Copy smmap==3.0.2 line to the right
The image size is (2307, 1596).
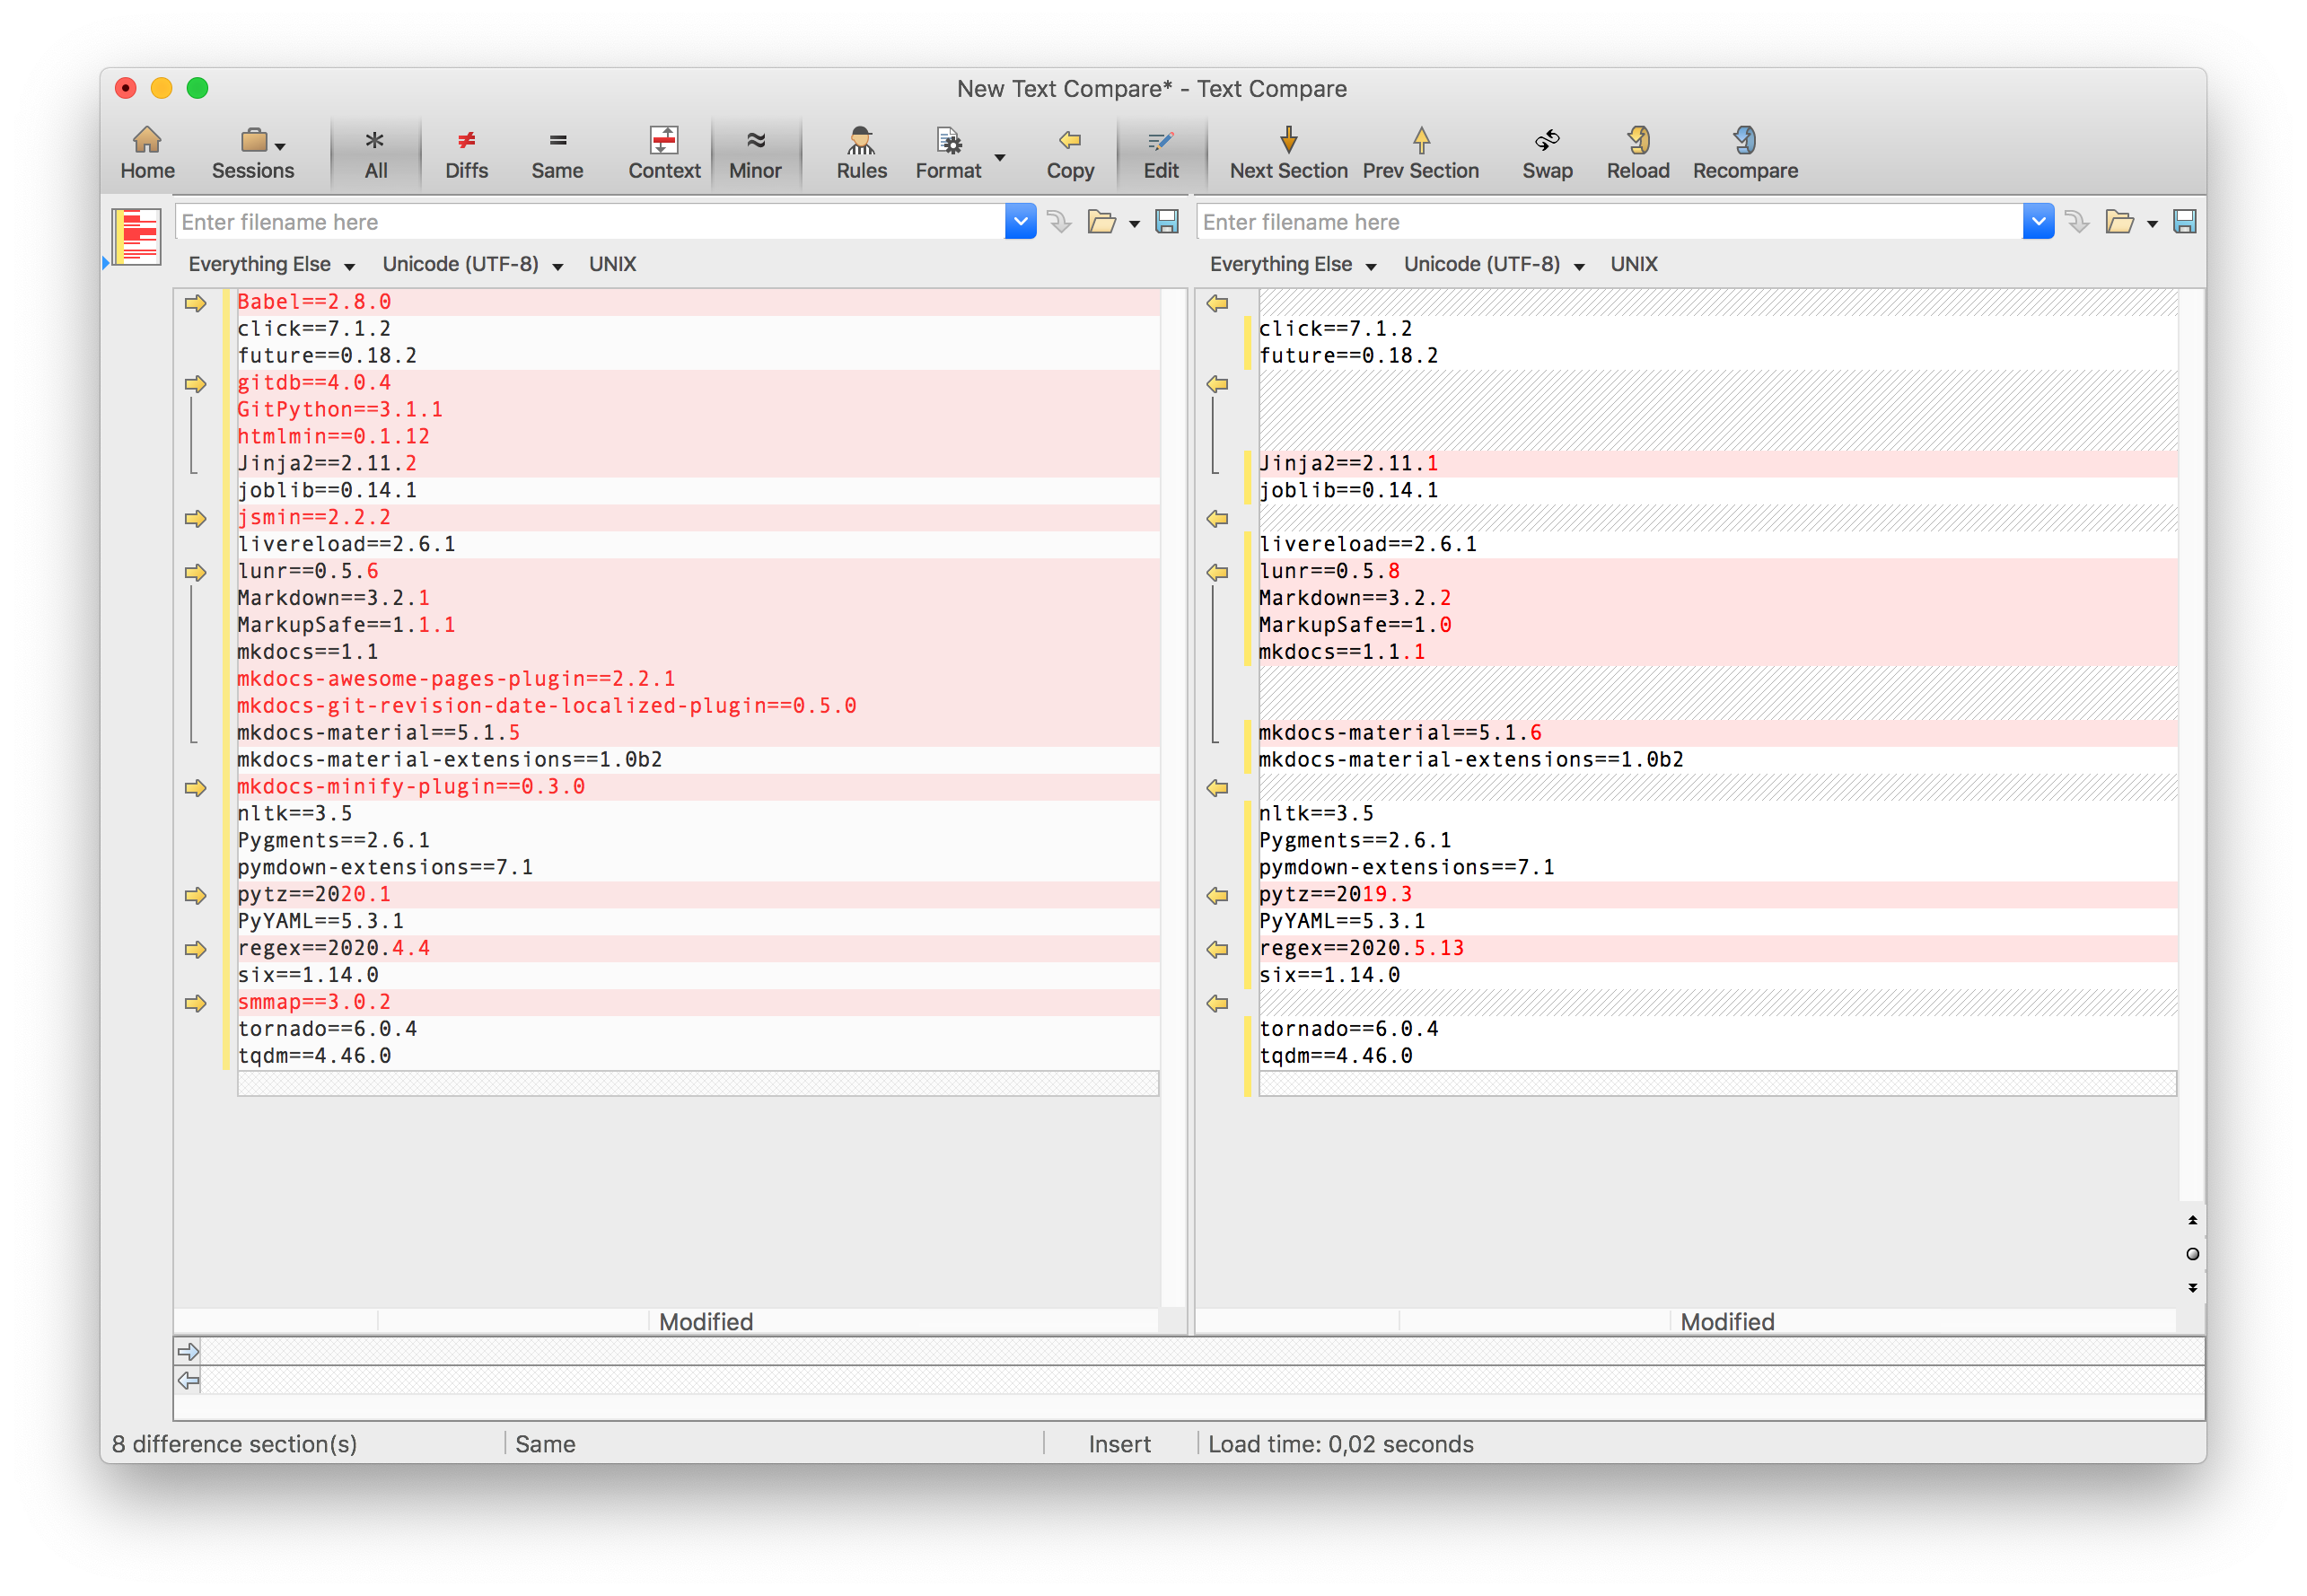tap(195, 1003)
